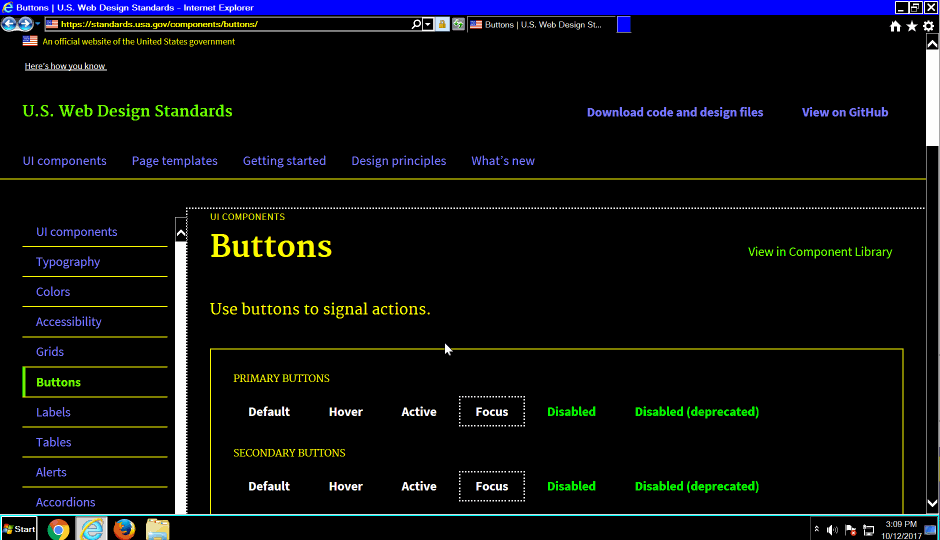This screenshot has width=940, height=540.
Task: Click the refresh icon in address bar
Action: (x=458, y=25)
